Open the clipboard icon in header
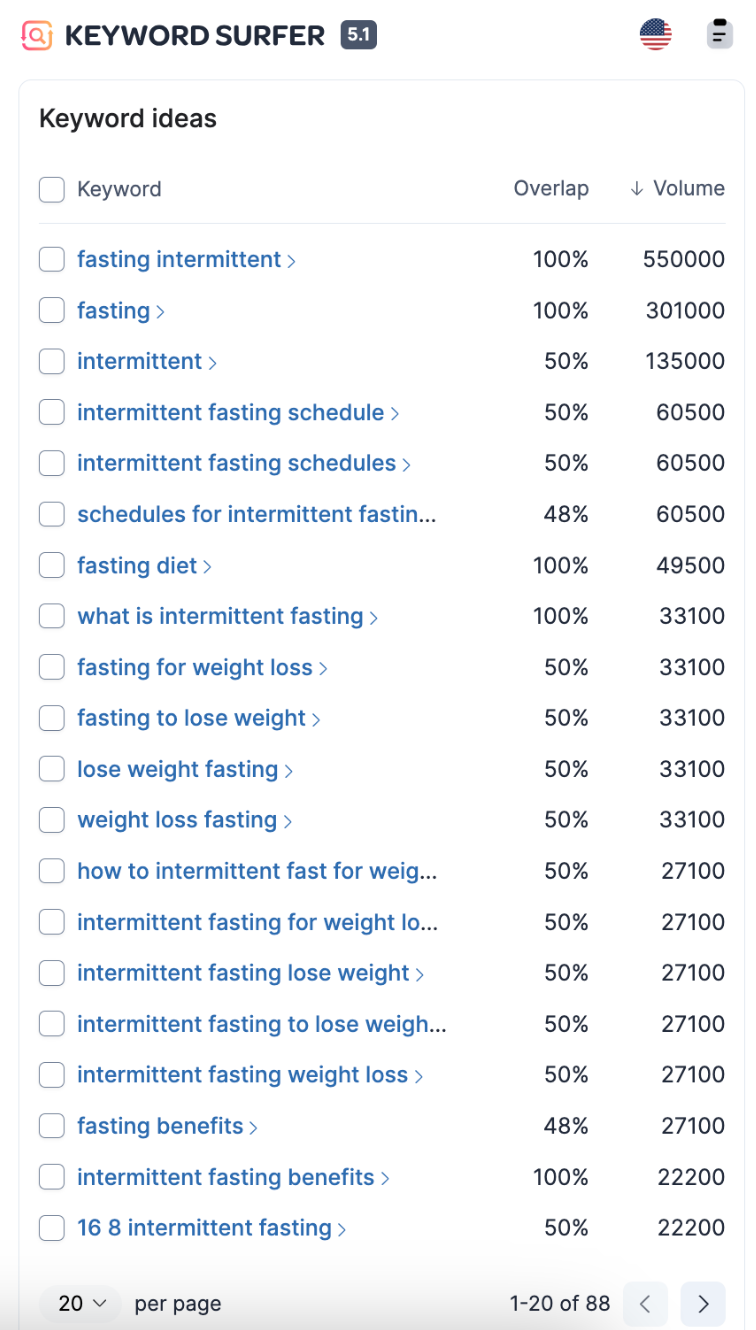This screenshot has height=1330, width=756. pyautogui.click(x=719, y=34)
